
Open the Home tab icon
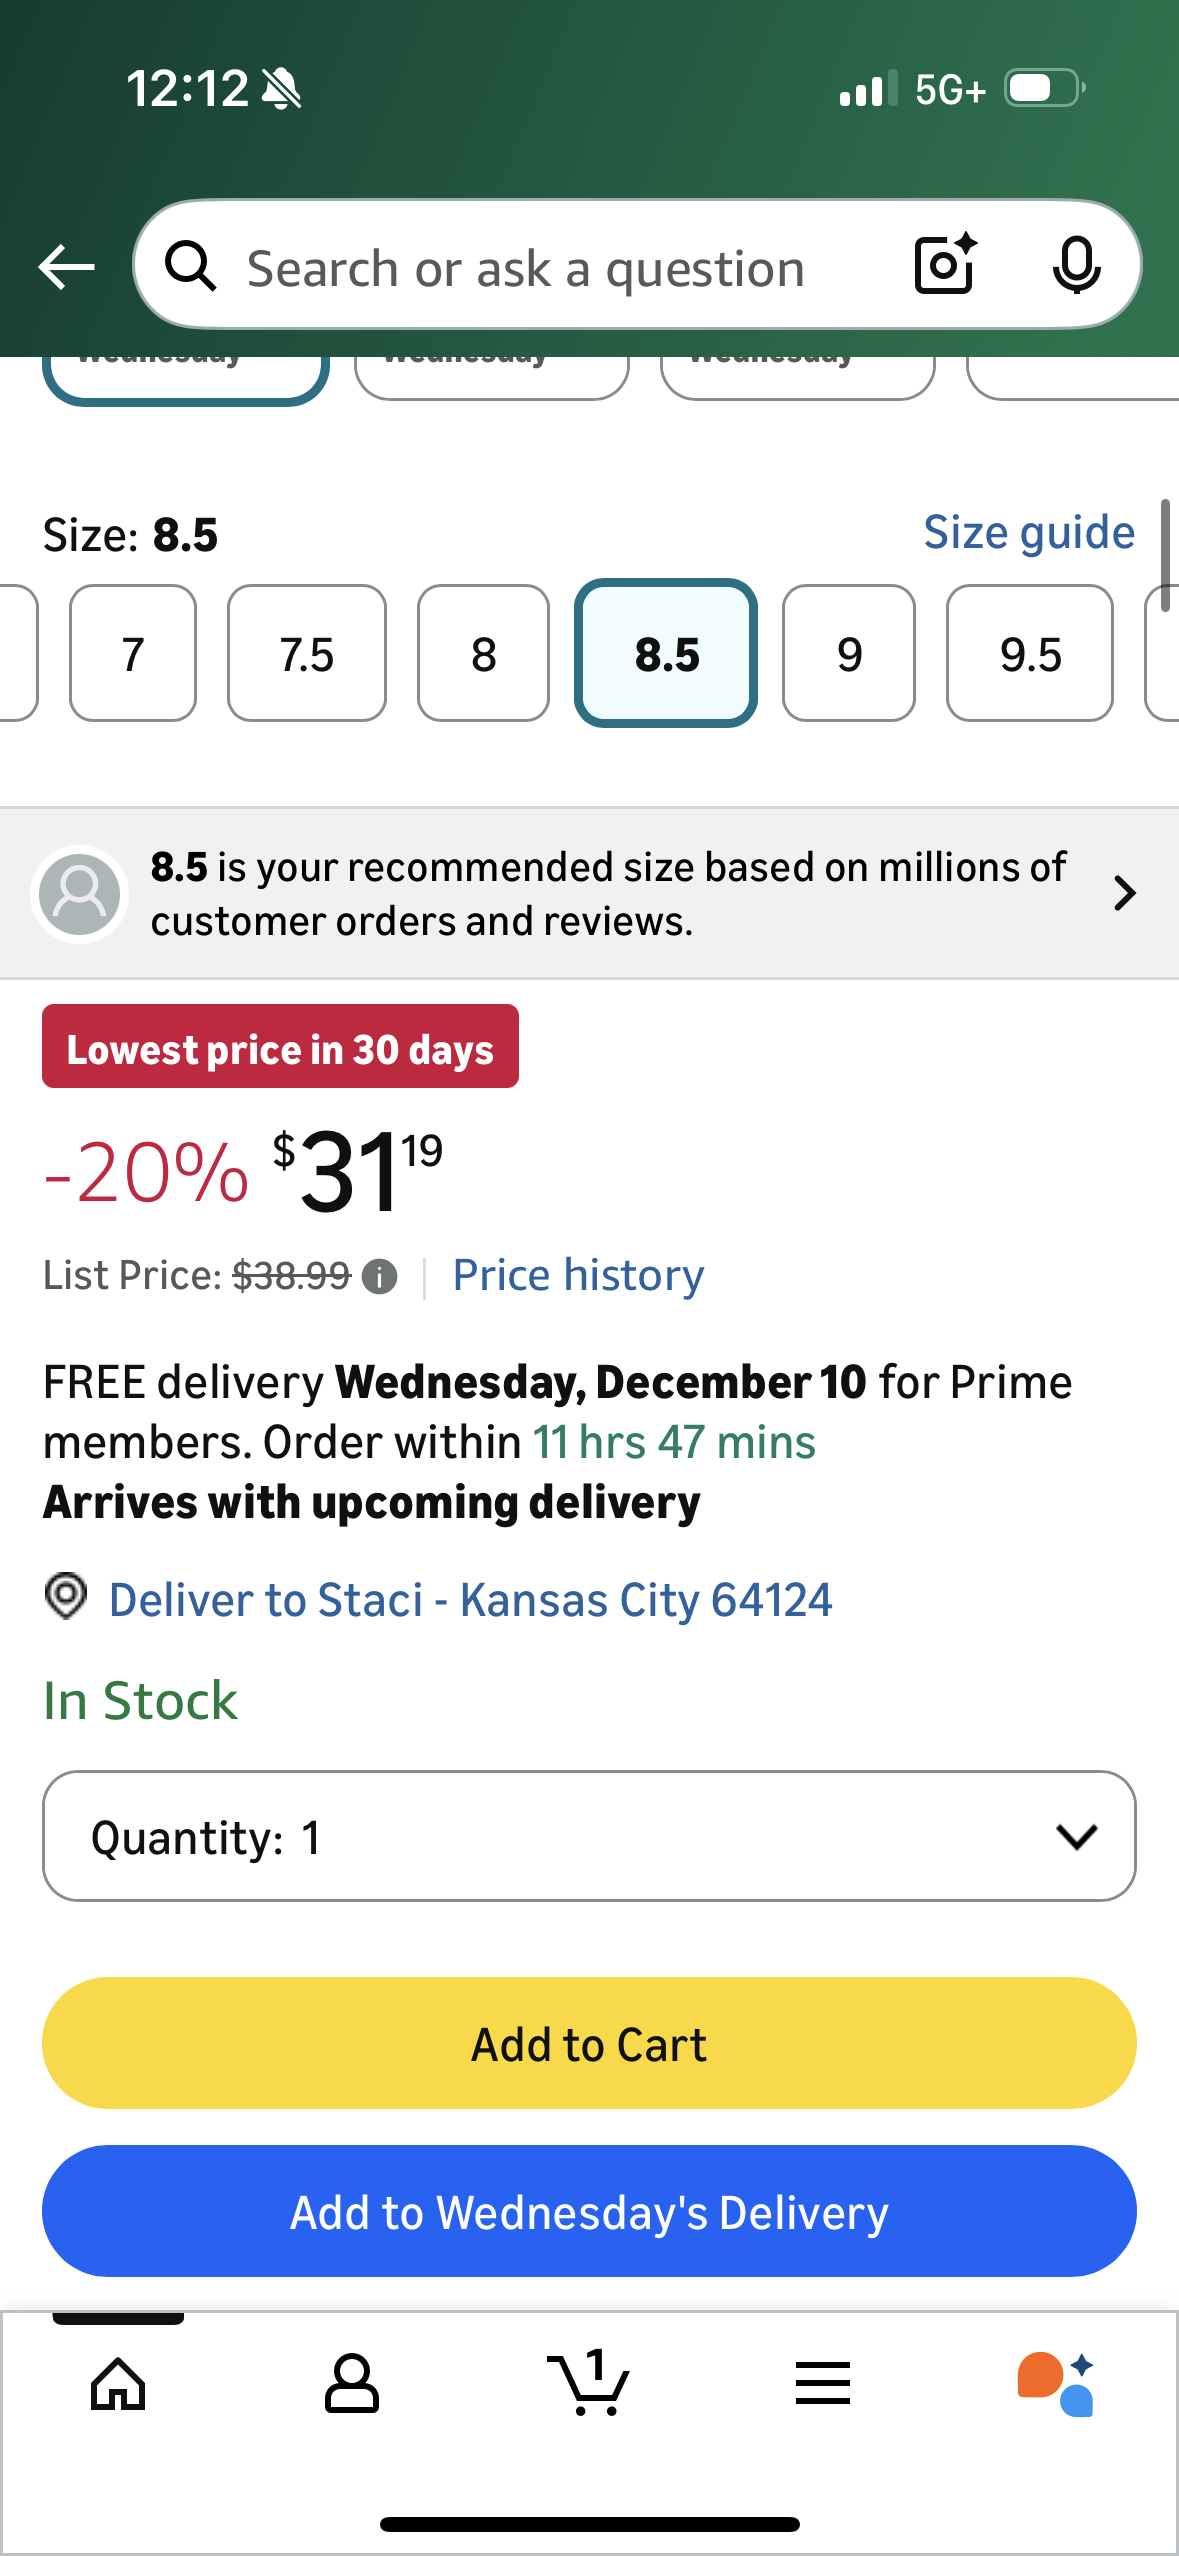118,2384
